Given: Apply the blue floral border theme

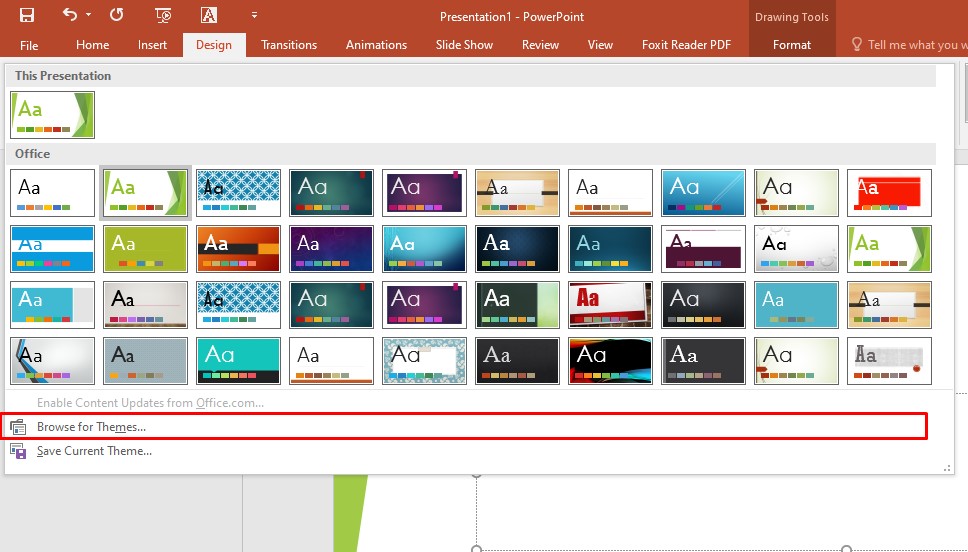Looking at the screenshot, I should [425, 361].
